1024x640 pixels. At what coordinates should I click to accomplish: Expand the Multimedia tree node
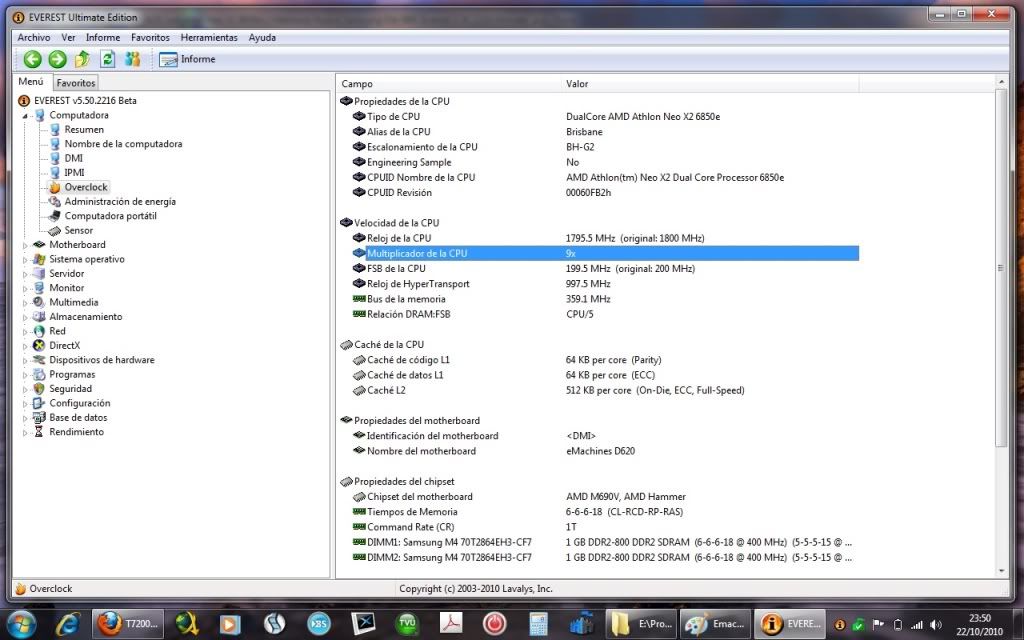coord(25,302)
